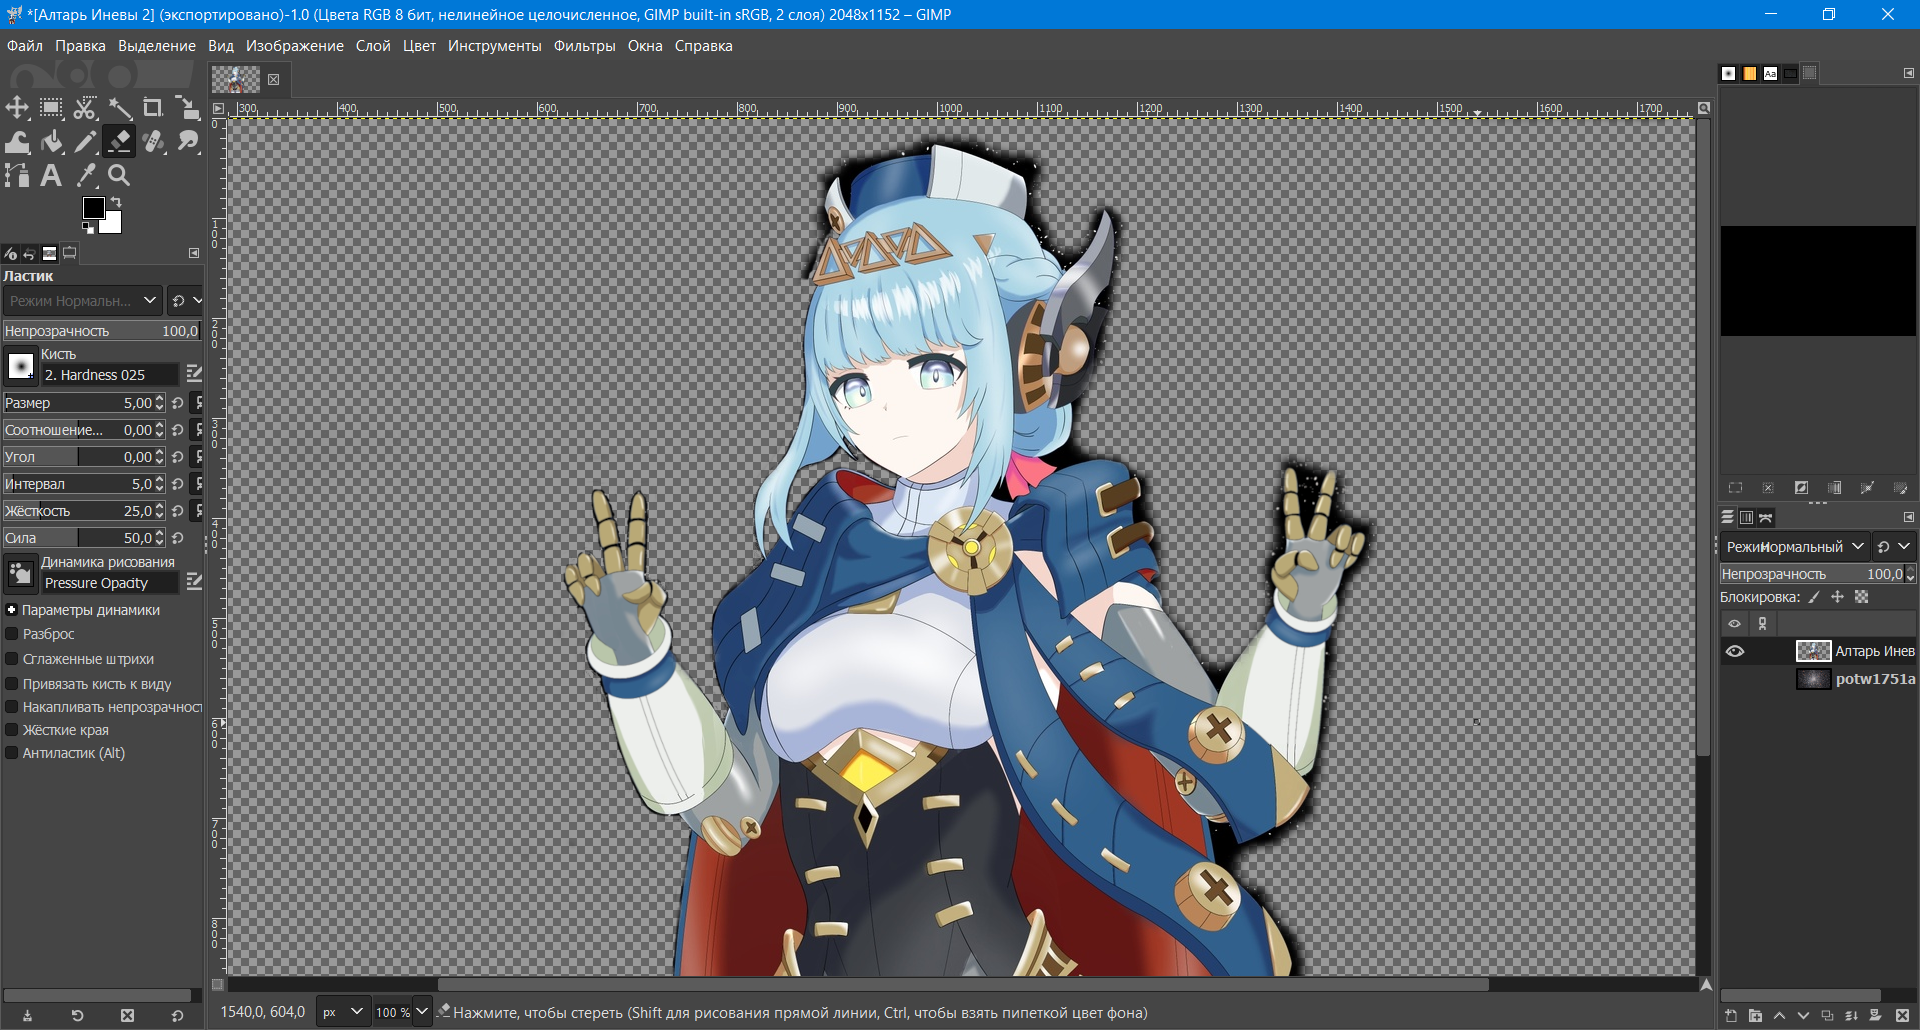The height and width of the screenshot is (1030, 1920).
Task: Swap foreground and background colors
Action: point(115,202)
